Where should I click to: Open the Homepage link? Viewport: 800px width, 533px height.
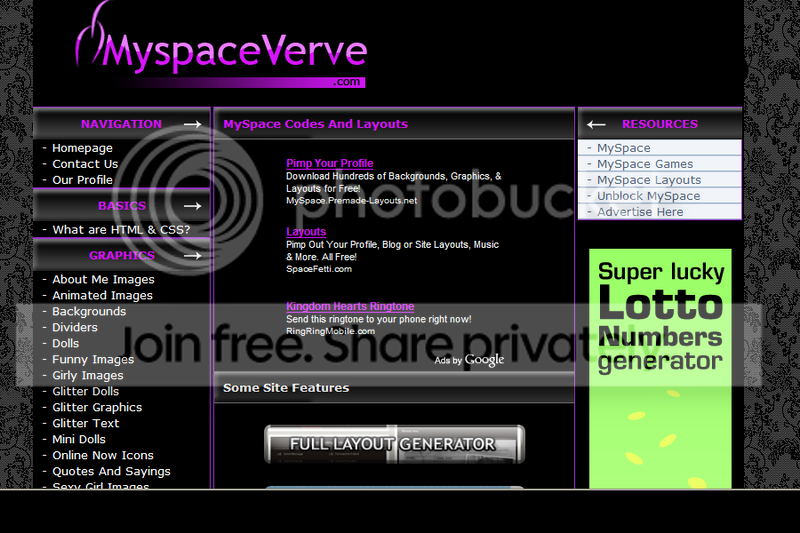click(82, 148)
